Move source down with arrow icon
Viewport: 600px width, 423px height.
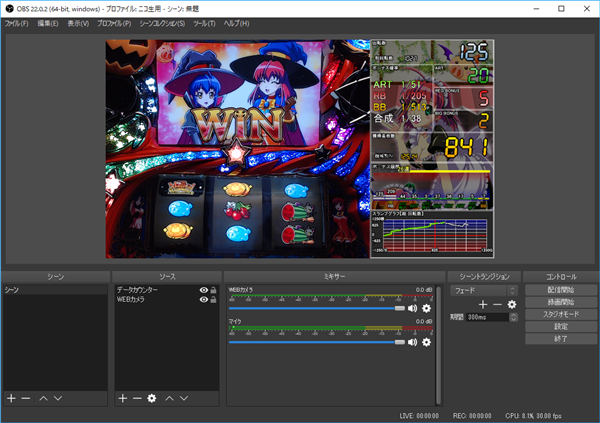pos(184,399)
